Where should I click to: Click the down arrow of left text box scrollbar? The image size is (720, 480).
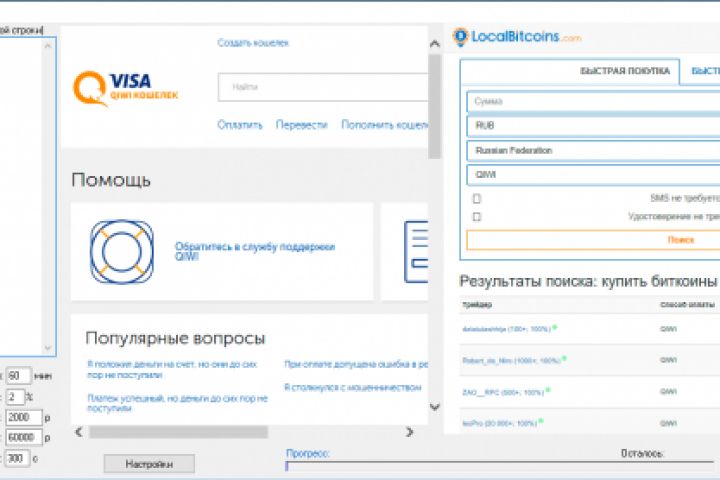48,348
